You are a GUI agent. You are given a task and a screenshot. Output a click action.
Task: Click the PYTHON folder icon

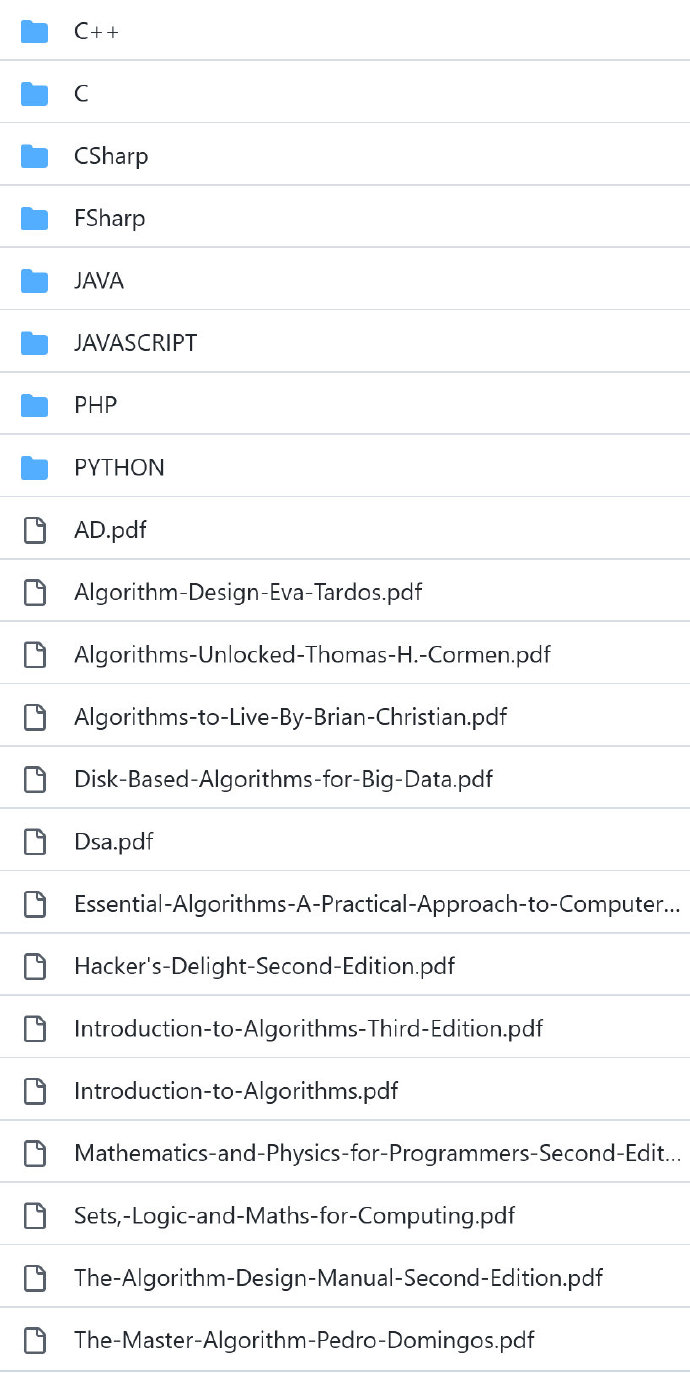click(34, 468)
